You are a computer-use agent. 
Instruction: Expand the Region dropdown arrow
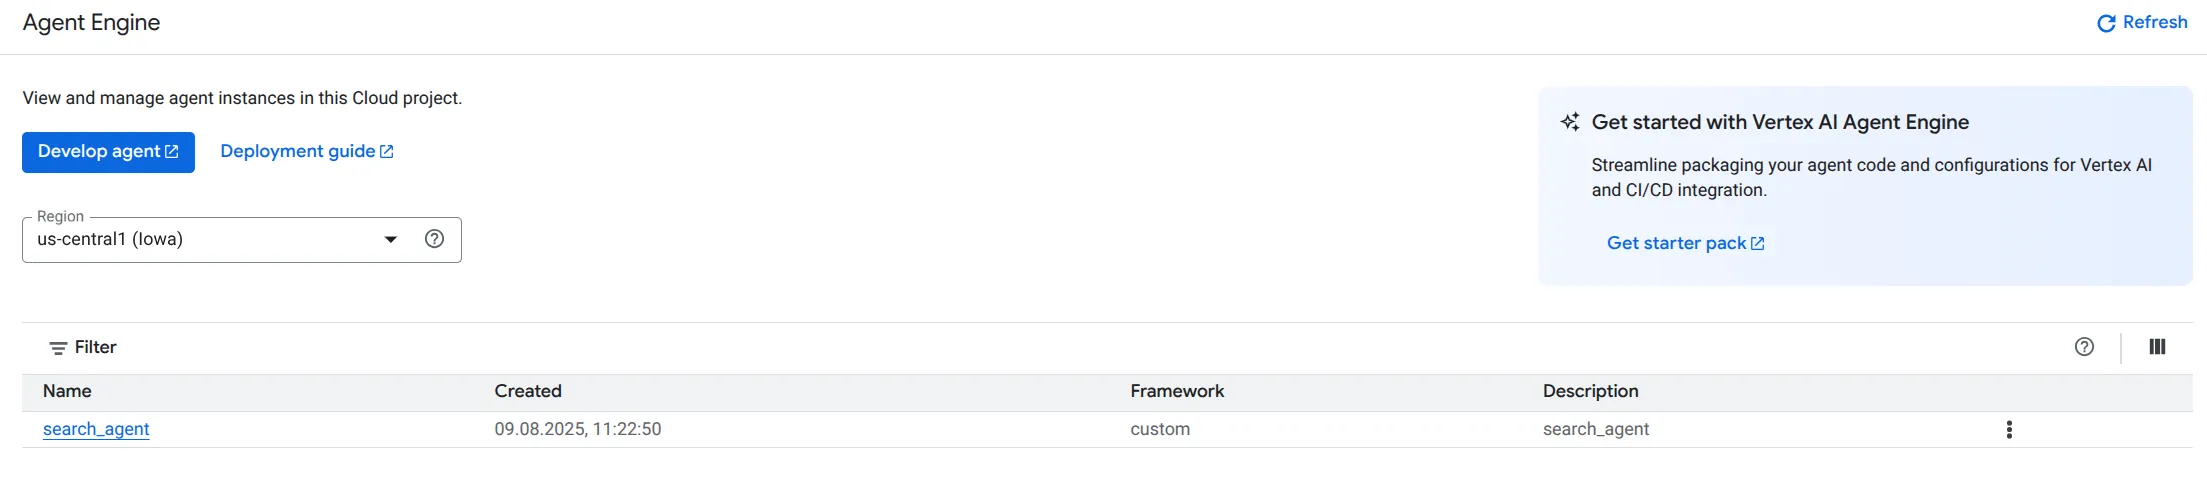(x=391, y=240)
